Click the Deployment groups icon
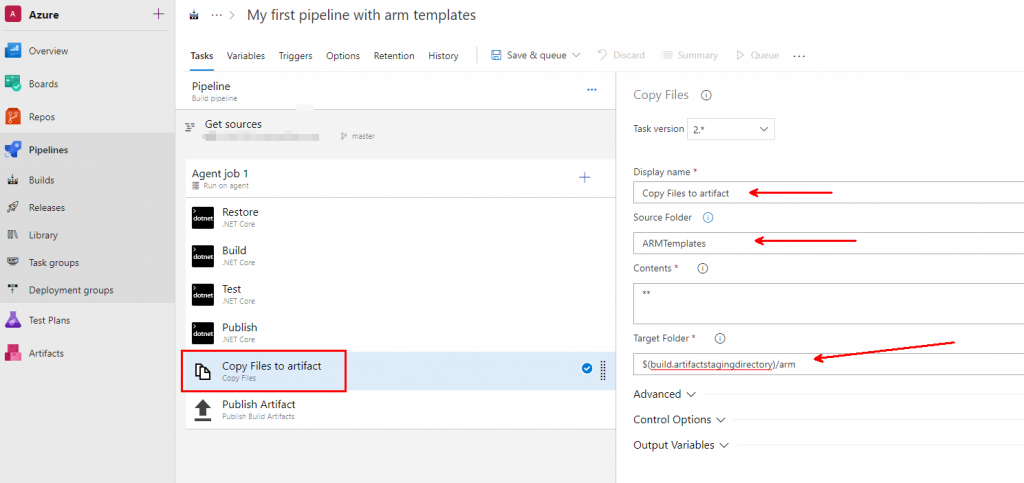This screenshot has width=1024, height=483. pos(12,290)
